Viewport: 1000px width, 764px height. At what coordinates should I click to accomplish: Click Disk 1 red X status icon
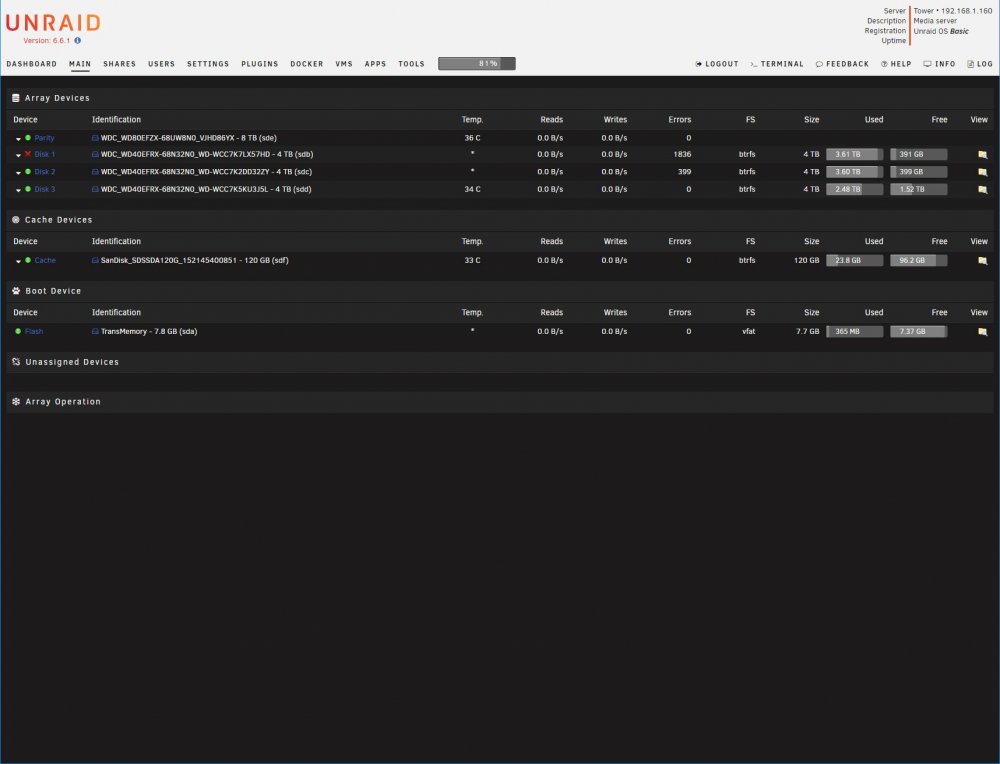pos(28,154)
